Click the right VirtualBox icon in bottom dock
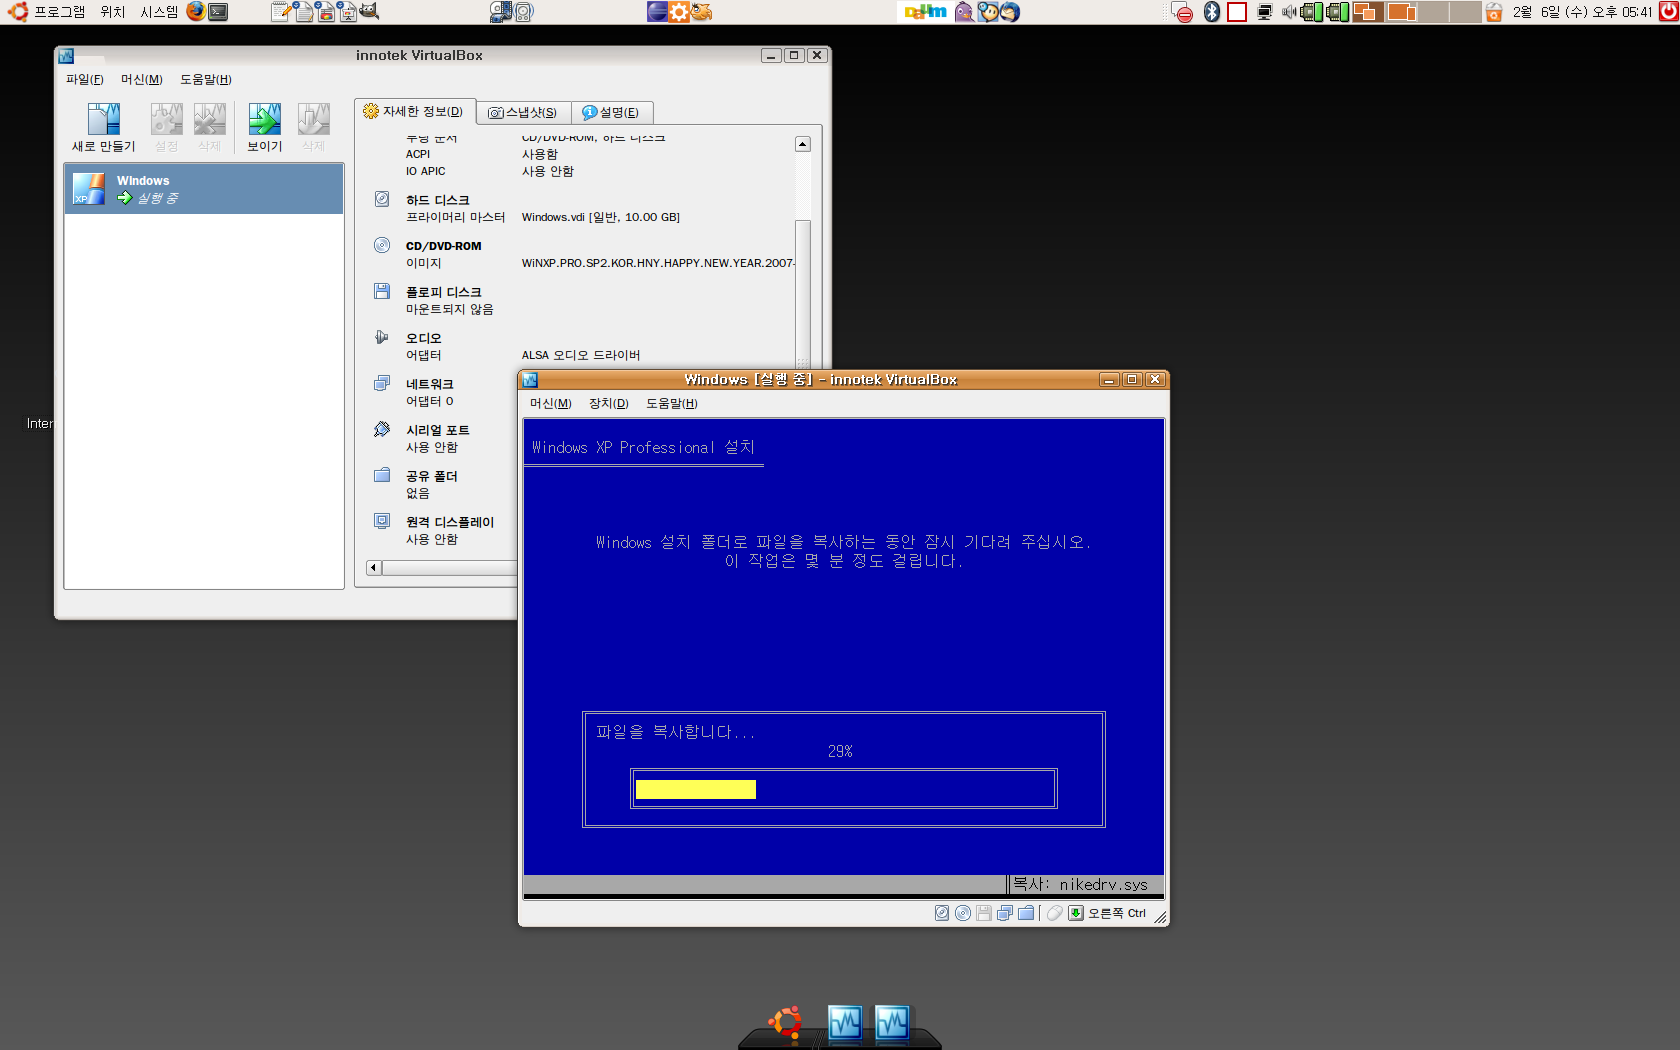This screenshot has height=1050, width=1680. click(x=892, y=1023)
